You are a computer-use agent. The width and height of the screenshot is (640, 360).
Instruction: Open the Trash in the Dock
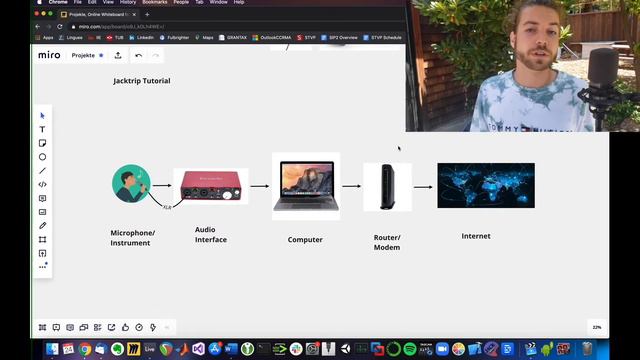587,349
